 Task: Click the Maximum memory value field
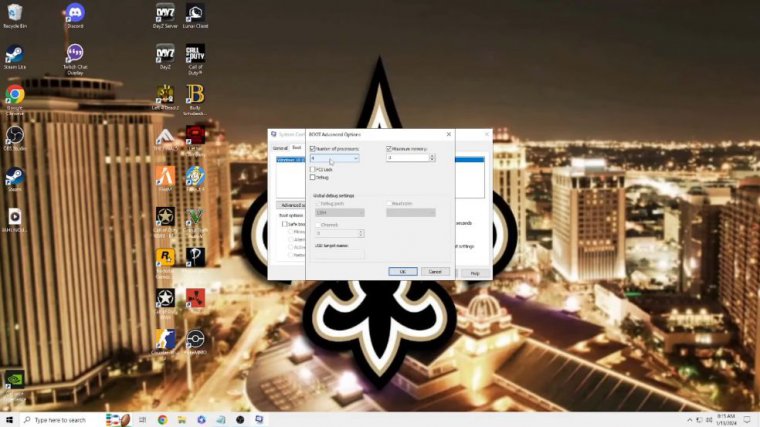(407, 158)
